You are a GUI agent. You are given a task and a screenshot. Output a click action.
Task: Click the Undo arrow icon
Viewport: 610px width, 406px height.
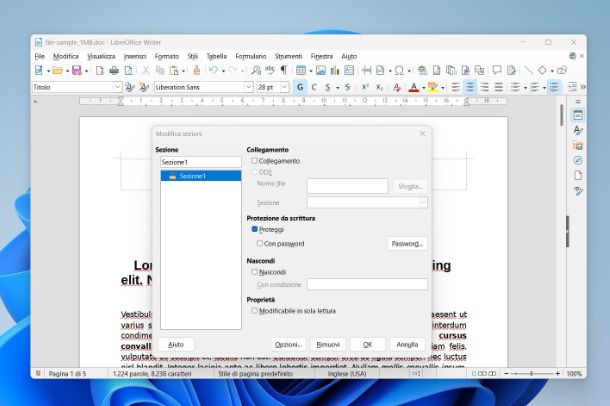click(213, 70)
